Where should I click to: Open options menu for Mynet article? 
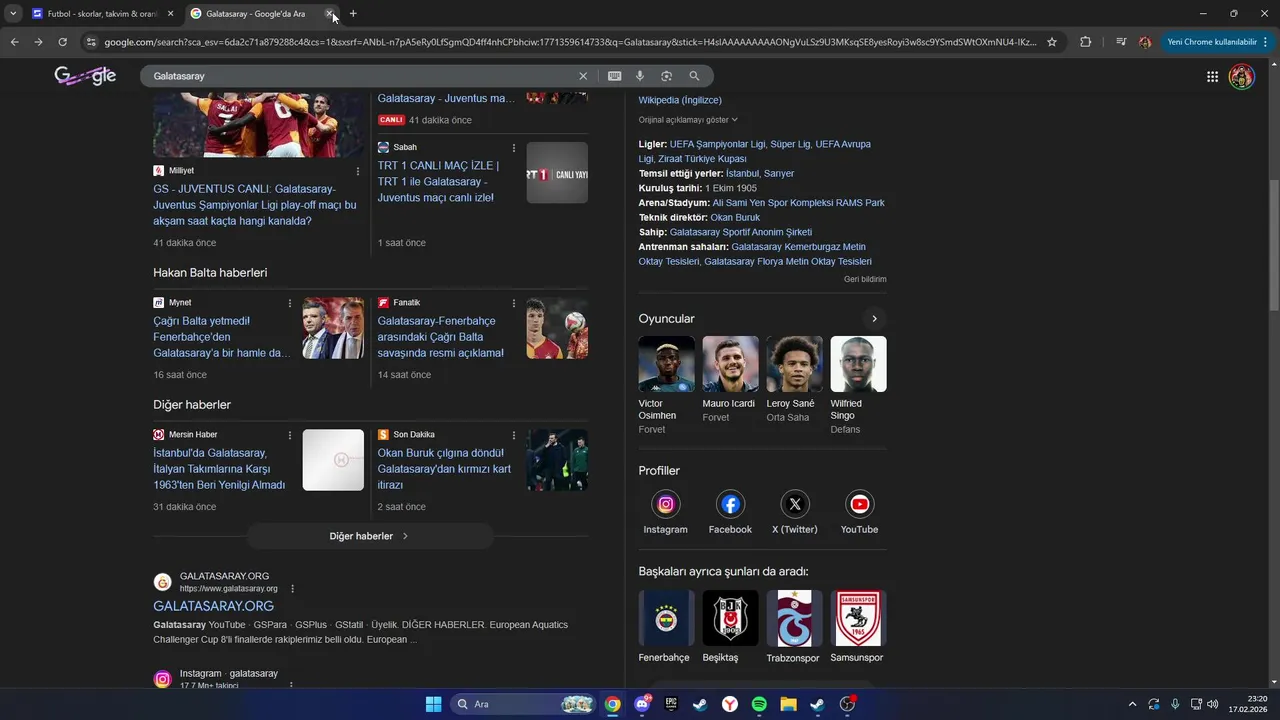click(290, 303)
